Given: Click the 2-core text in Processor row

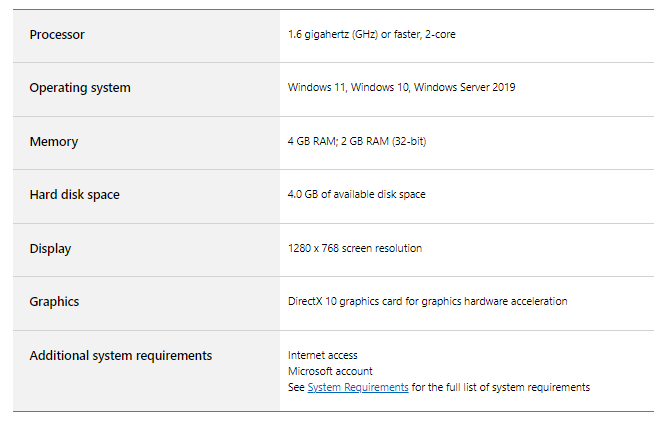Looking at the screenshot, I should 440,35.
